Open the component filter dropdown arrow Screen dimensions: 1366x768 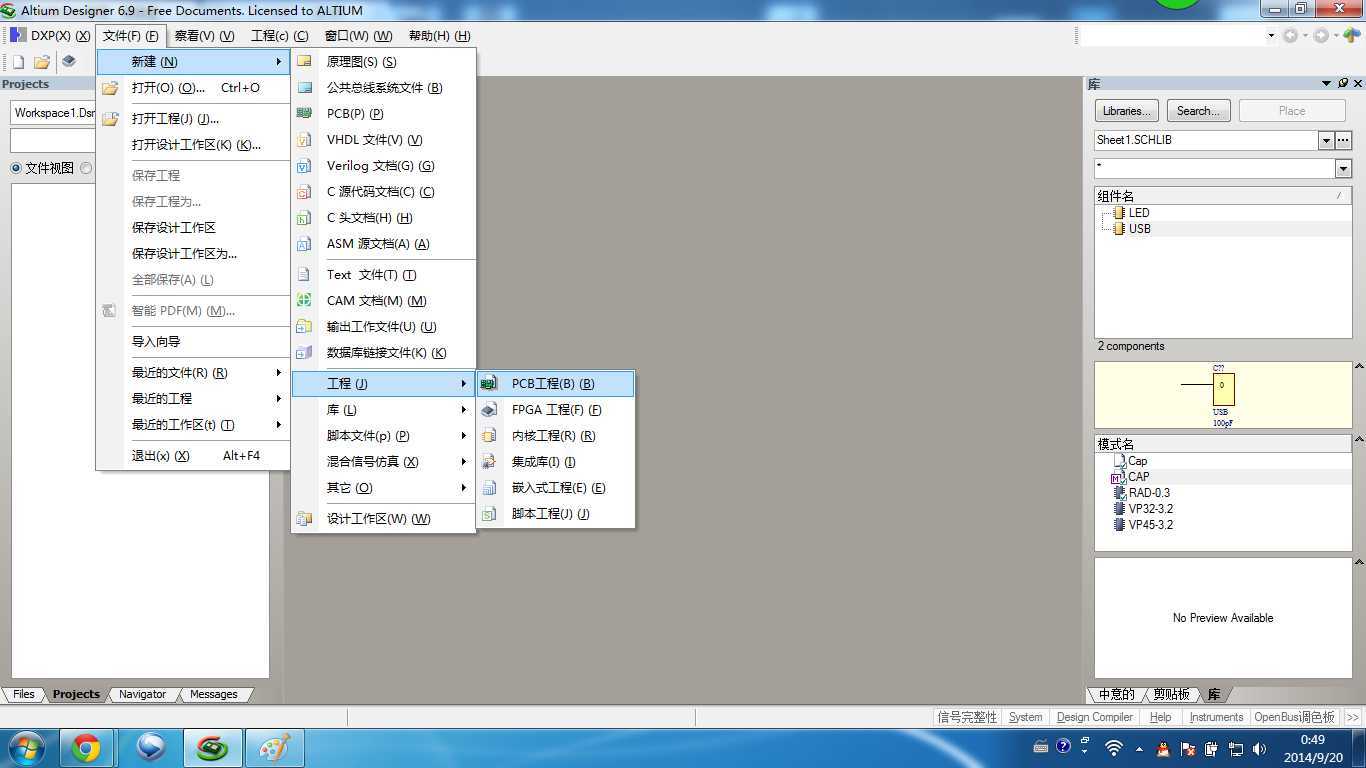click(1343, 168)
